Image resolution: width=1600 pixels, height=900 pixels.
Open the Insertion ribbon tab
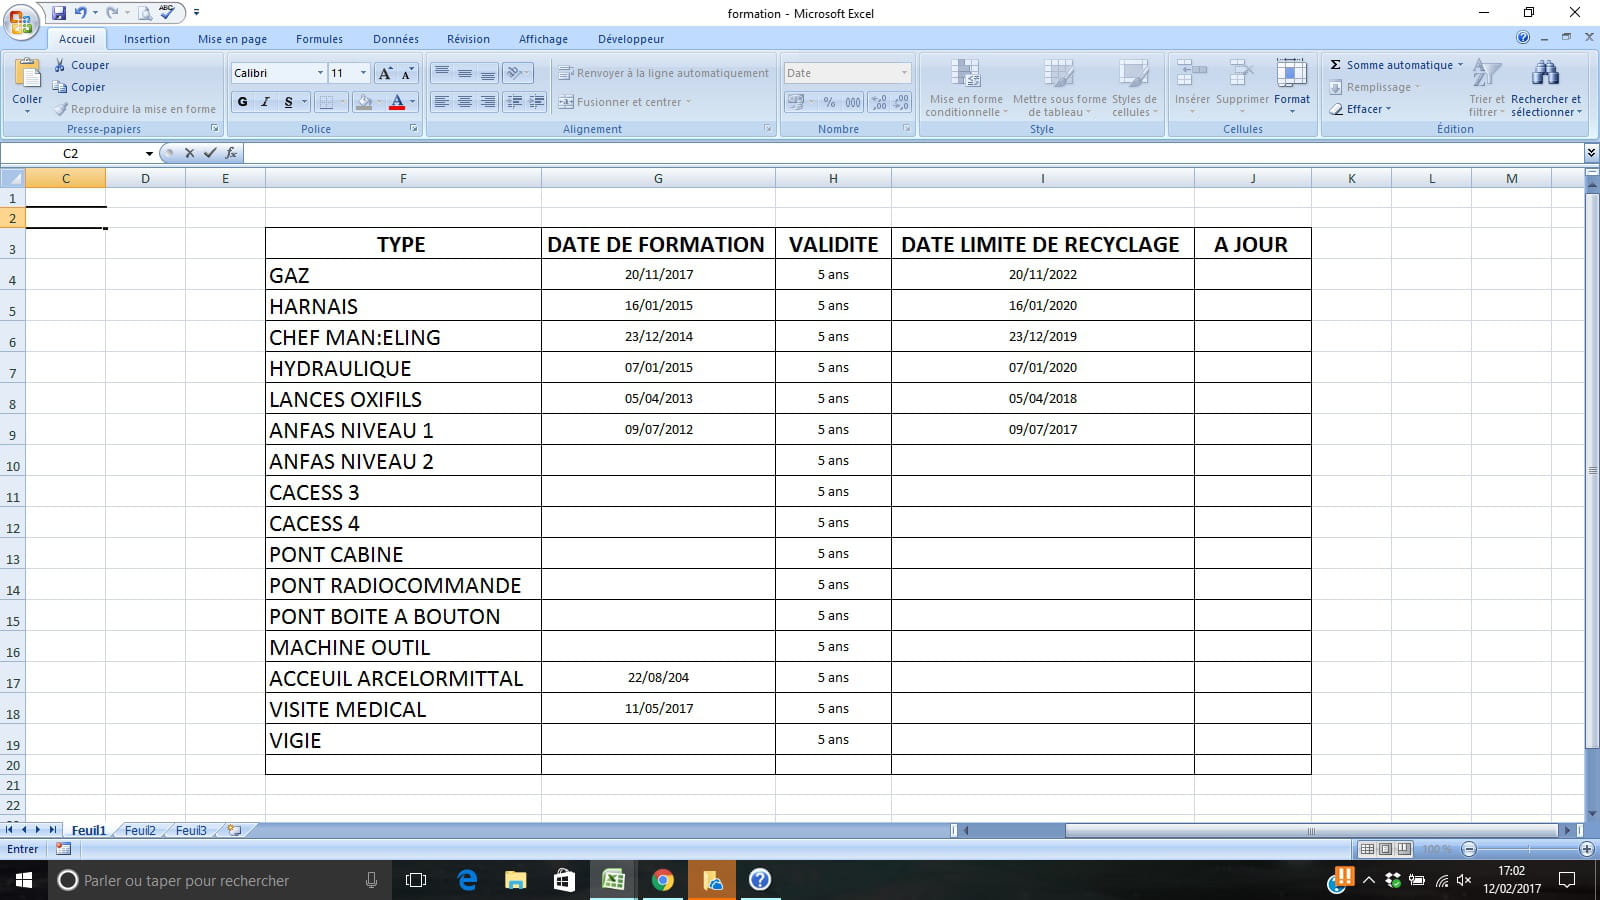click(146, 39)
